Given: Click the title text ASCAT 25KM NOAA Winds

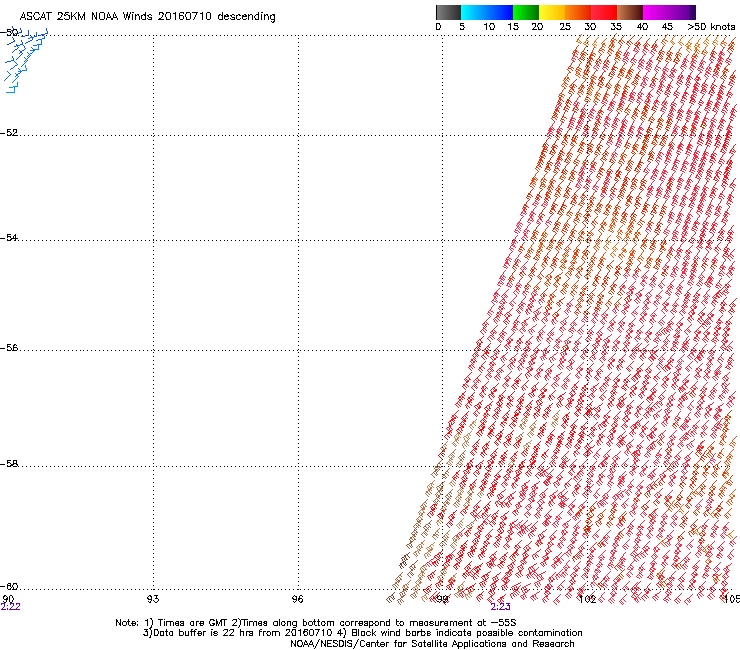Looking at the screenshot, I should 86,16.
